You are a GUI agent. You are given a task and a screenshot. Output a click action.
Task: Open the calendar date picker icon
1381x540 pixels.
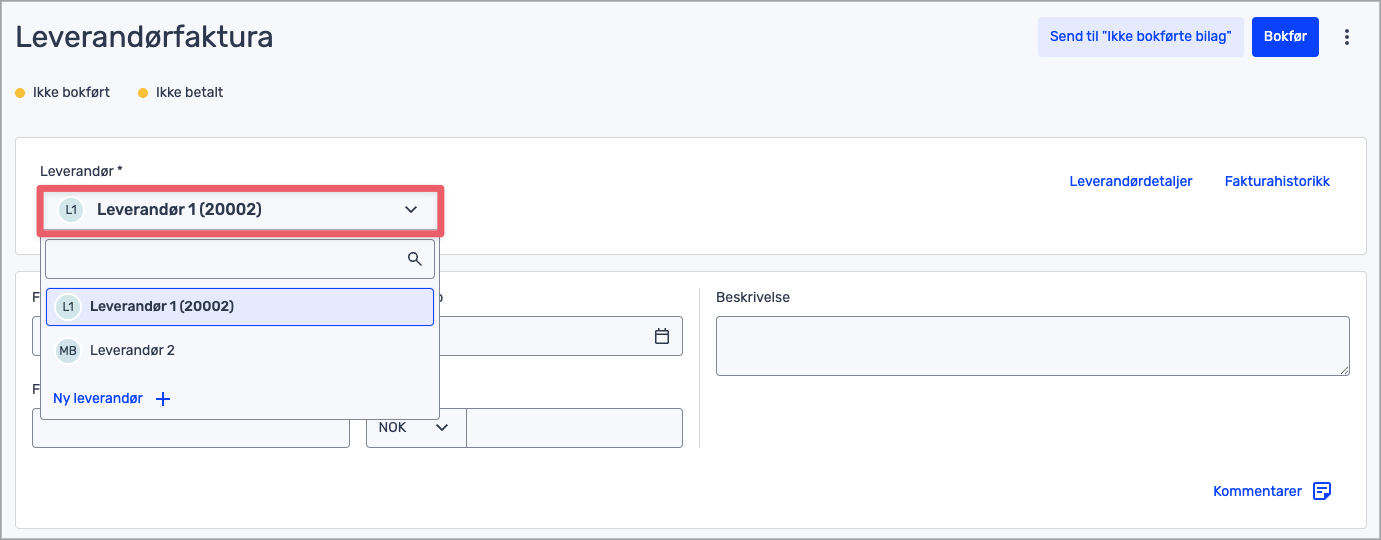[x=661, y=336]
